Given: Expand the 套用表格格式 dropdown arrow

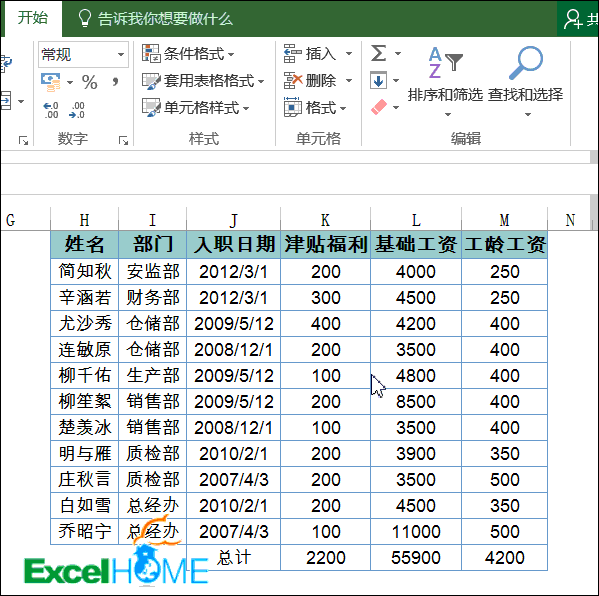Looking at the screenshot, I should click(261, 81).
